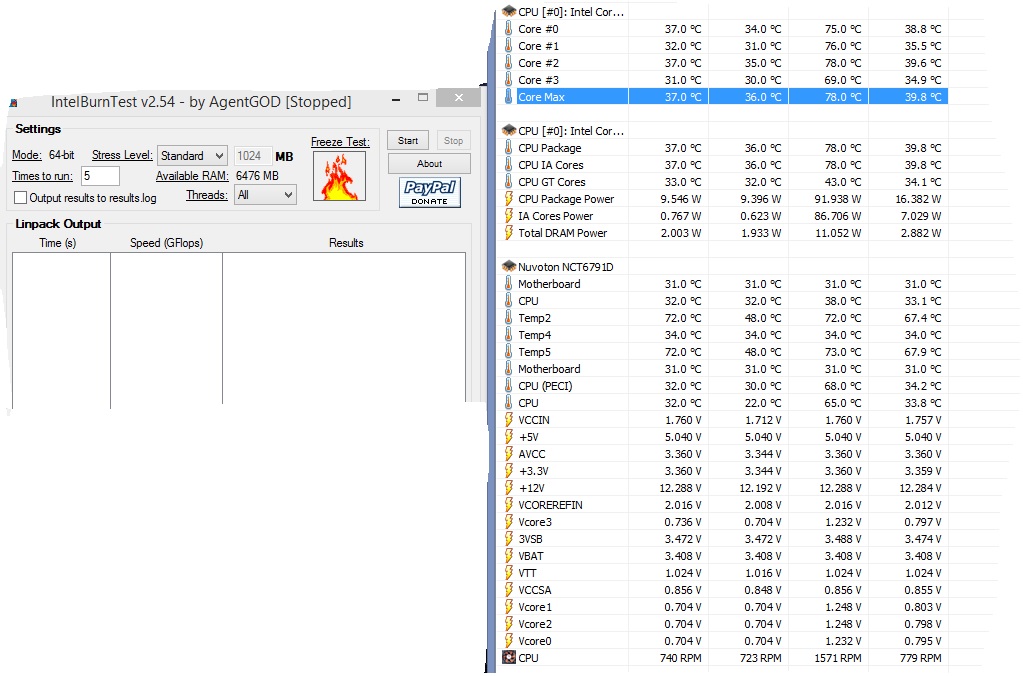
Task: Open the About dialog in IntelBurnTest
Action: pyautogui.click(x=429, y=164)
